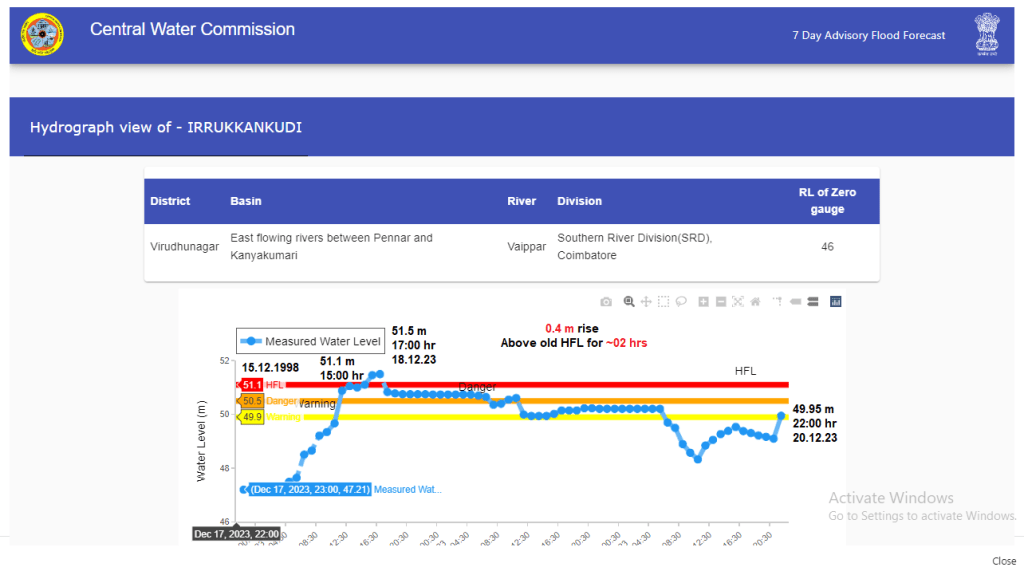Screen dimensions: 1024x571
Task: Activate the Pan tool in chart toolbar
Action: (646, 302)
